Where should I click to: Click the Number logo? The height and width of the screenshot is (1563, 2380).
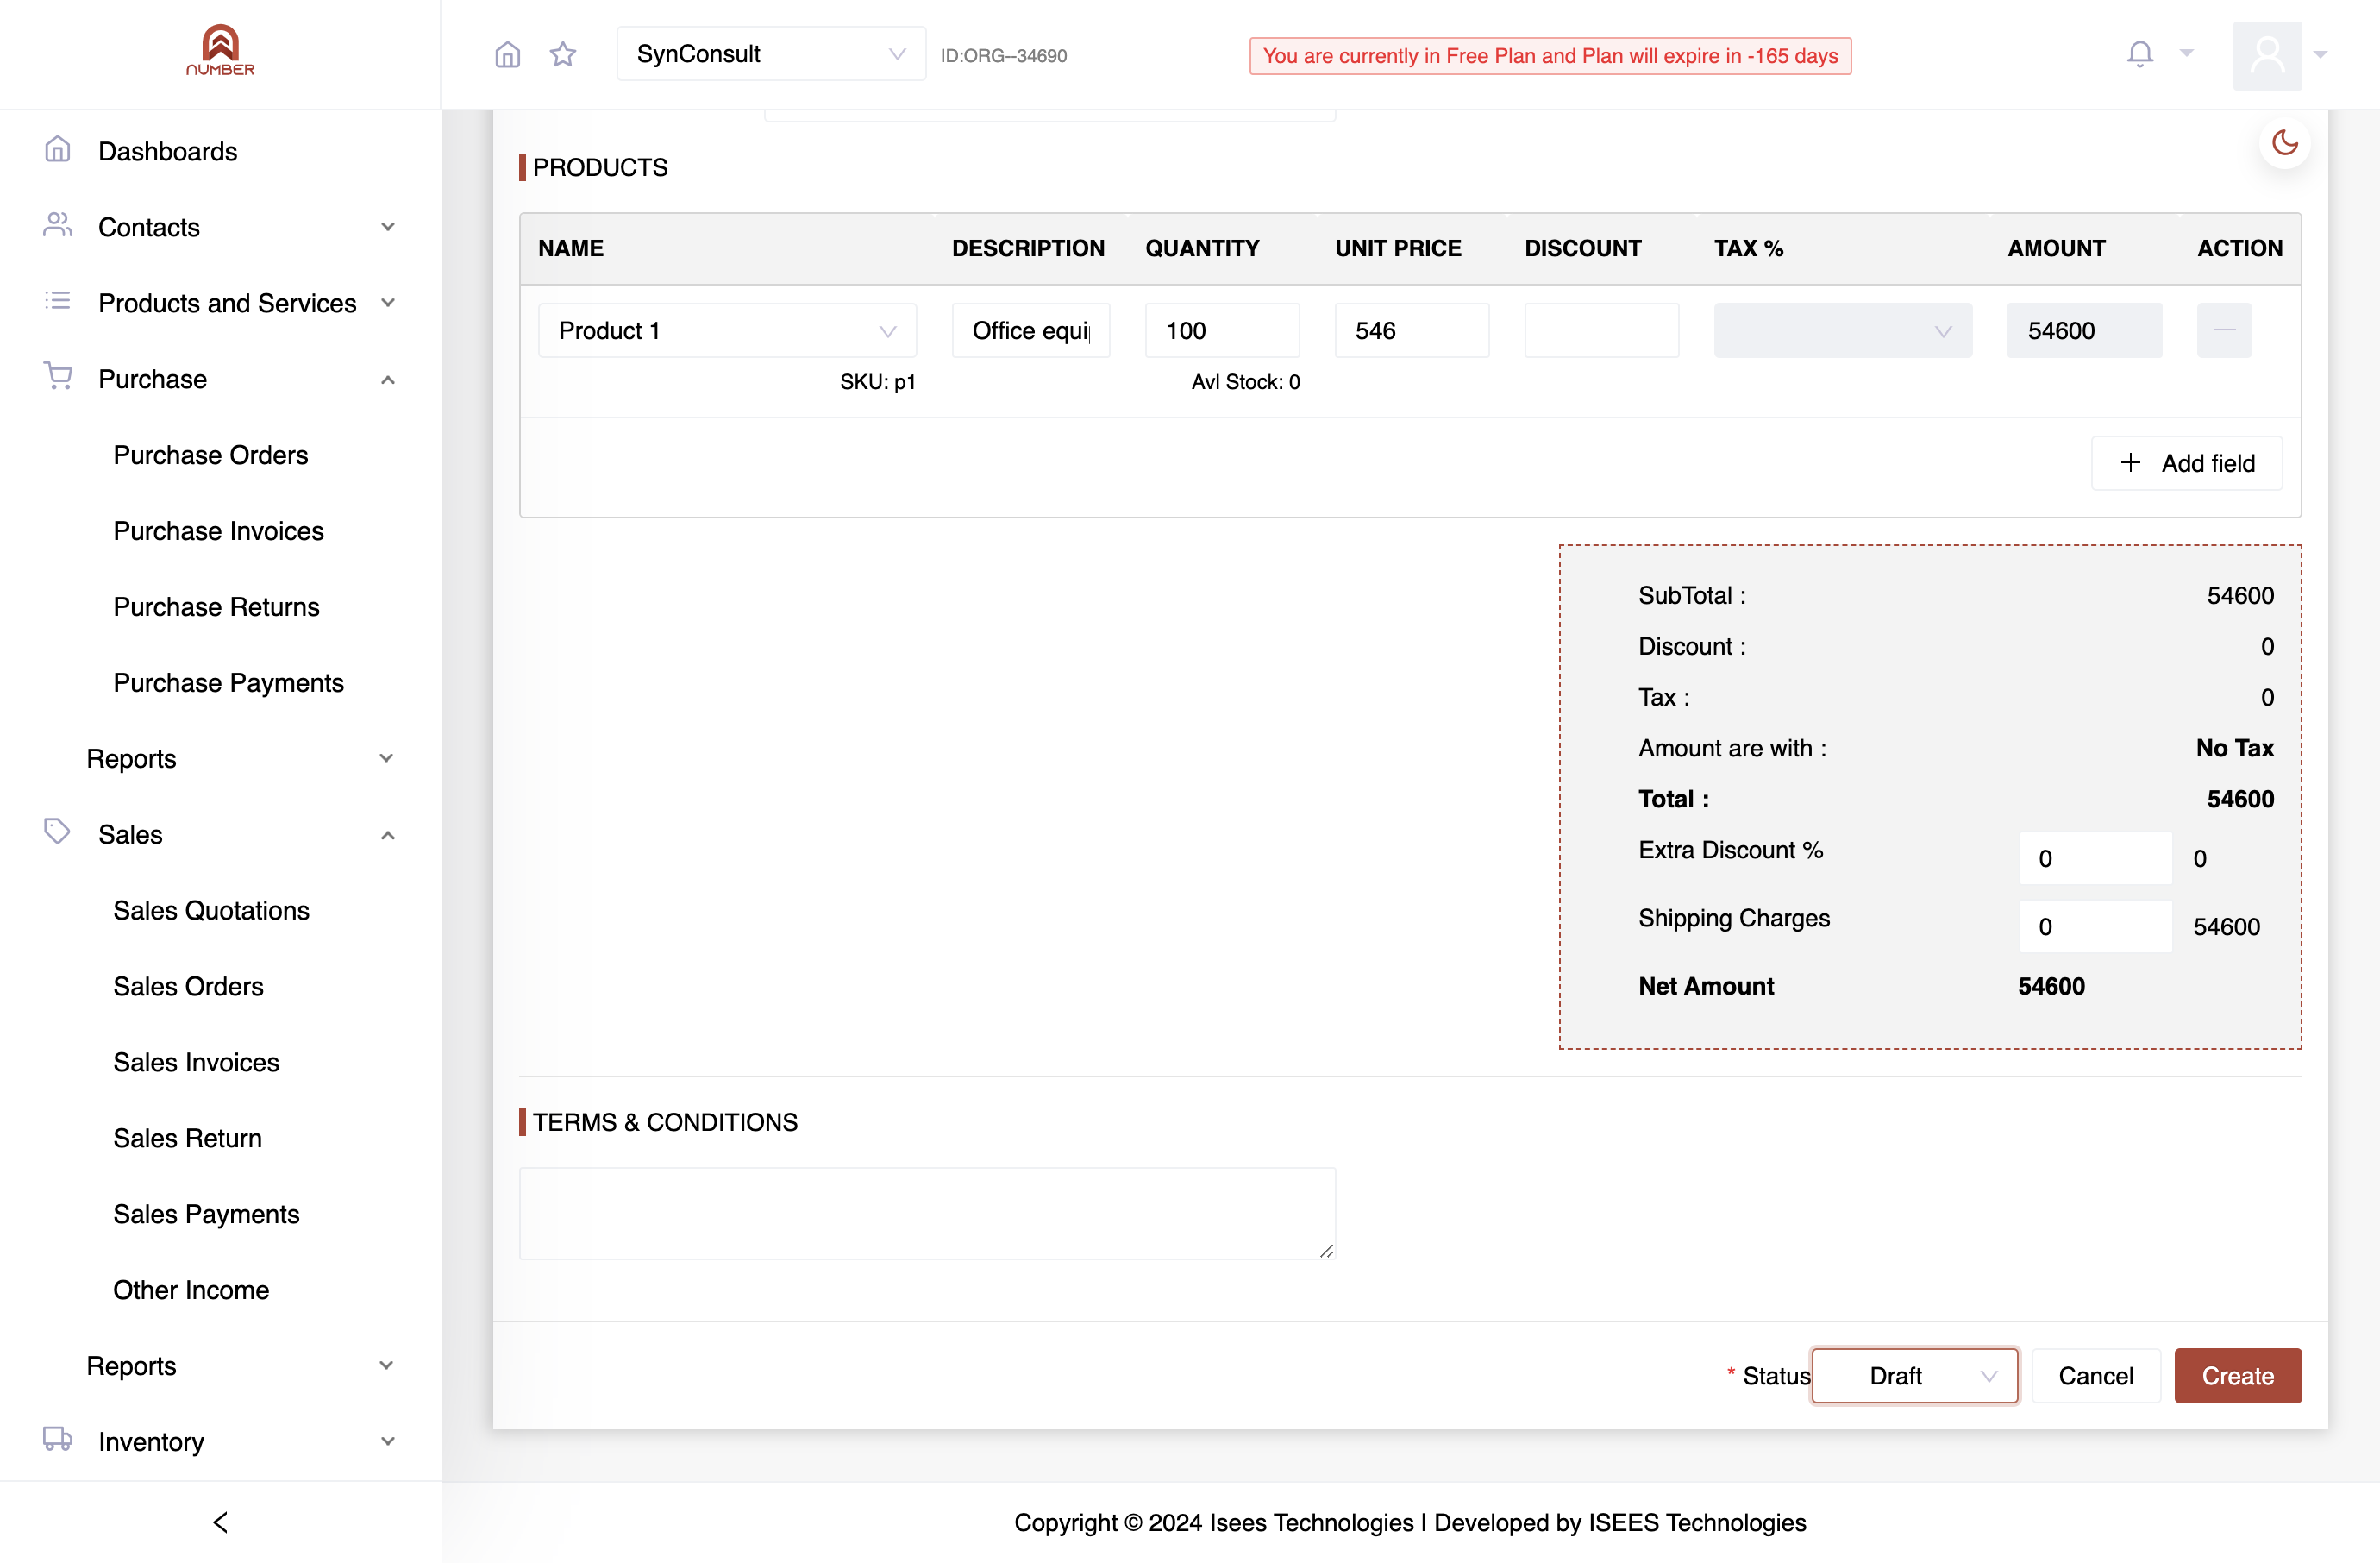220,50
